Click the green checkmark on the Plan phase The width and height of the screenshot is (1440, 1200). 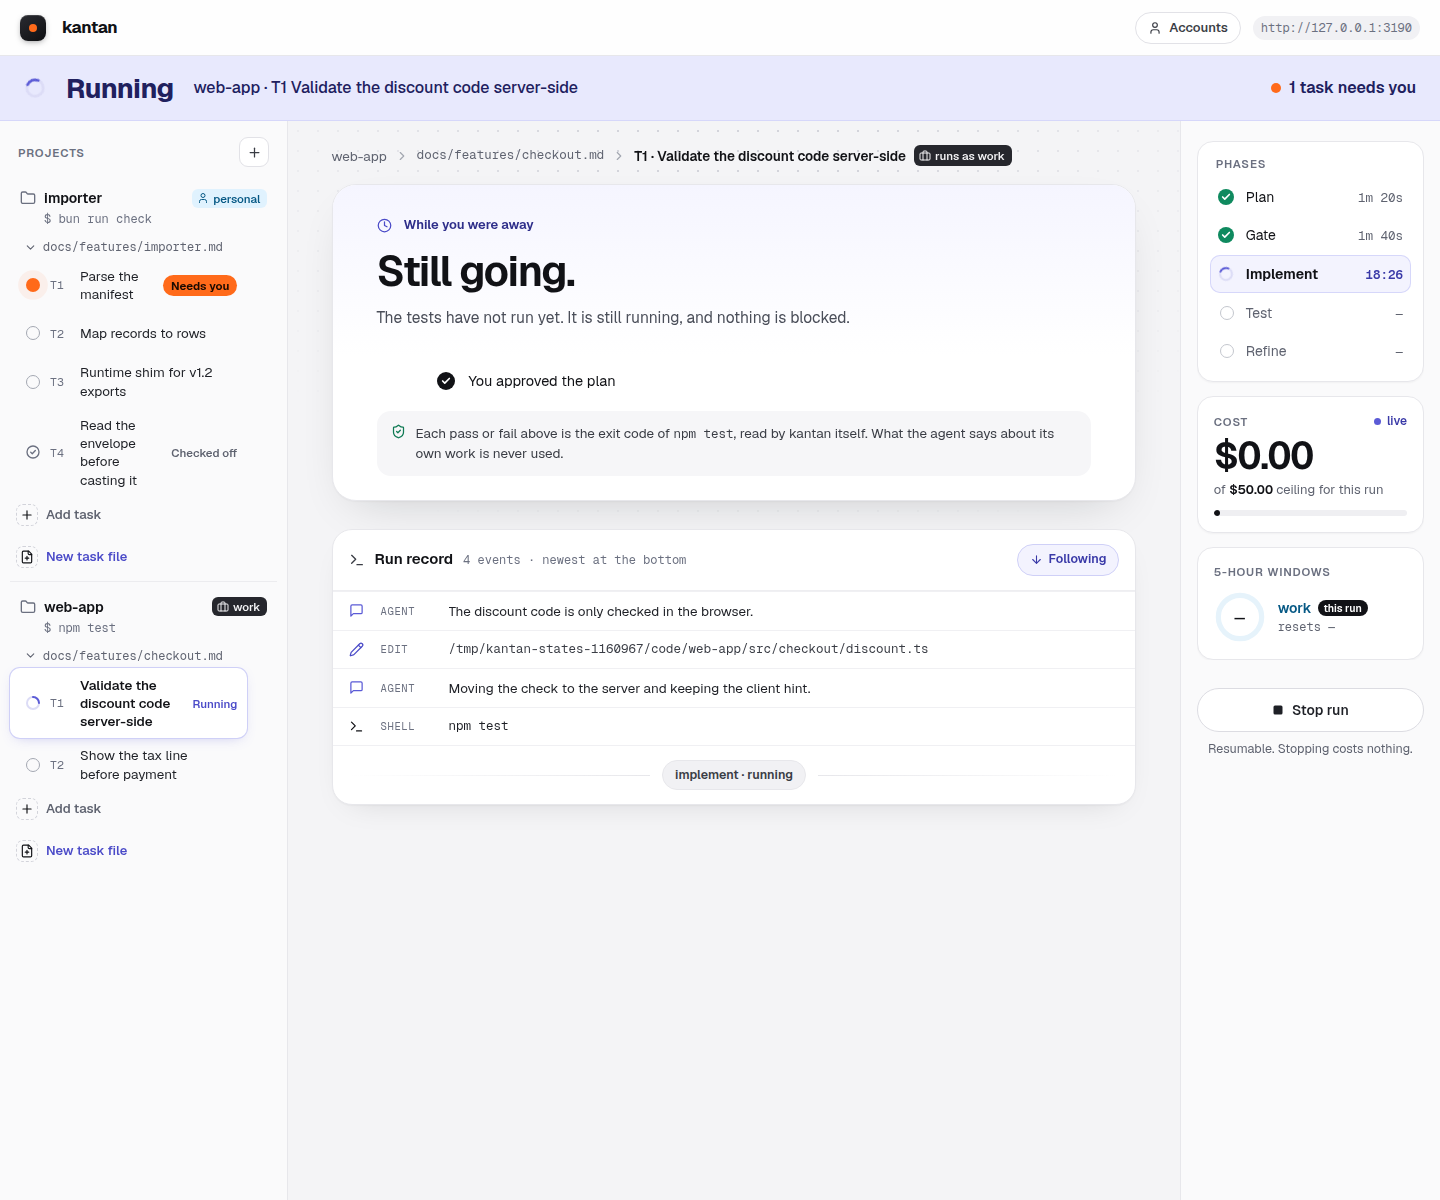pos(1226,197)
